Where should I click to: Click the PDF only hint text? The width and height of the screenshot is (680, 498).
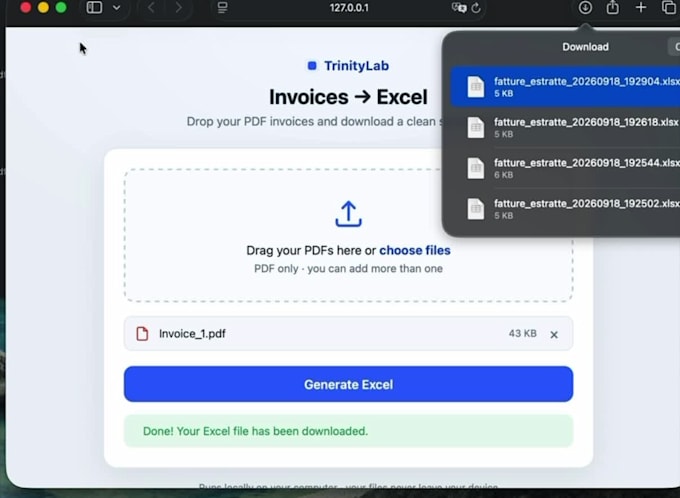coord(348,269)
